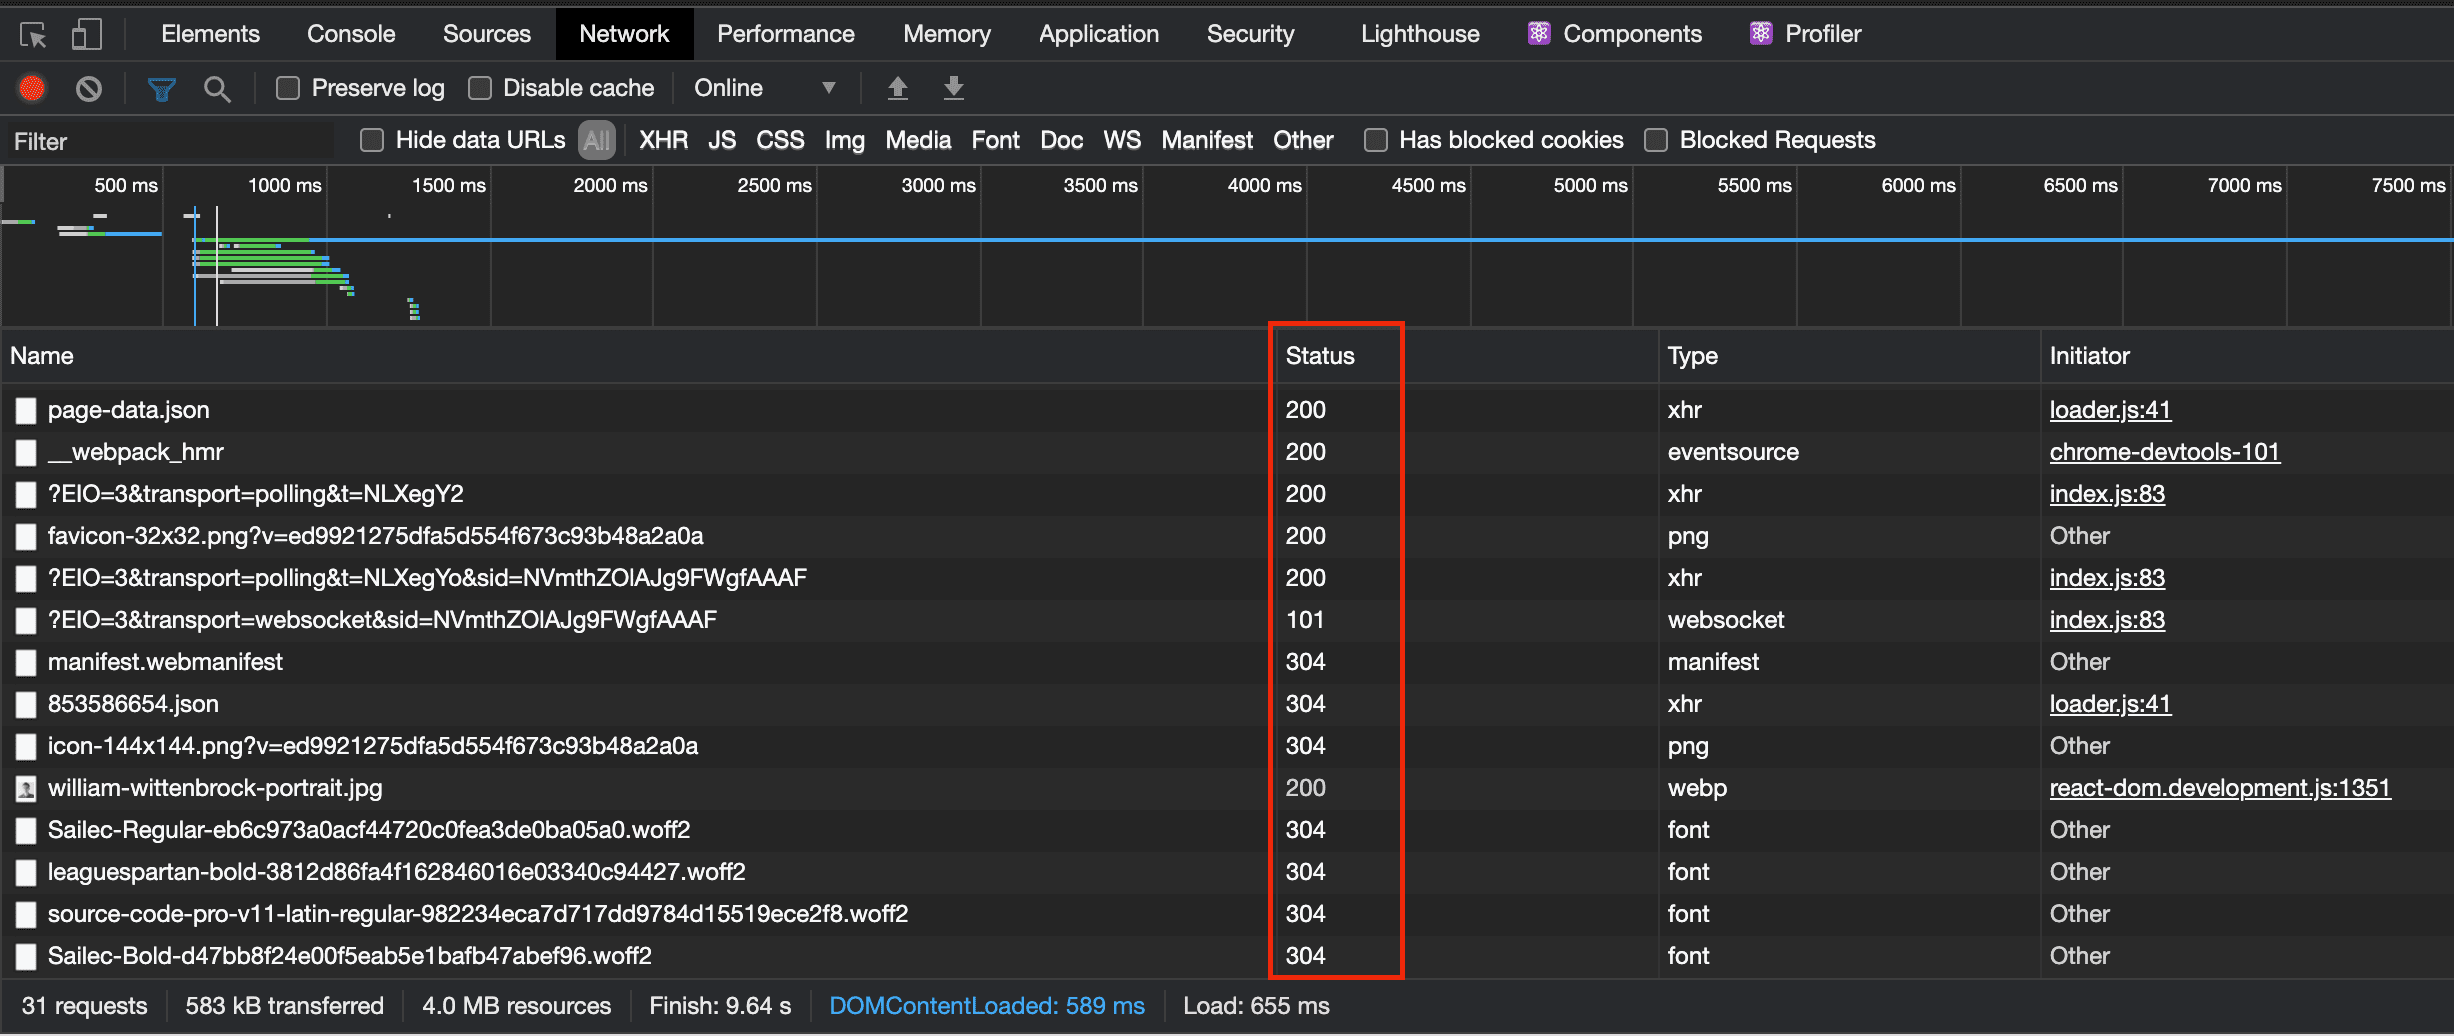Filter requests by Doc
Screen dimensions: 2454x1036
click(x=1062, y=140)
